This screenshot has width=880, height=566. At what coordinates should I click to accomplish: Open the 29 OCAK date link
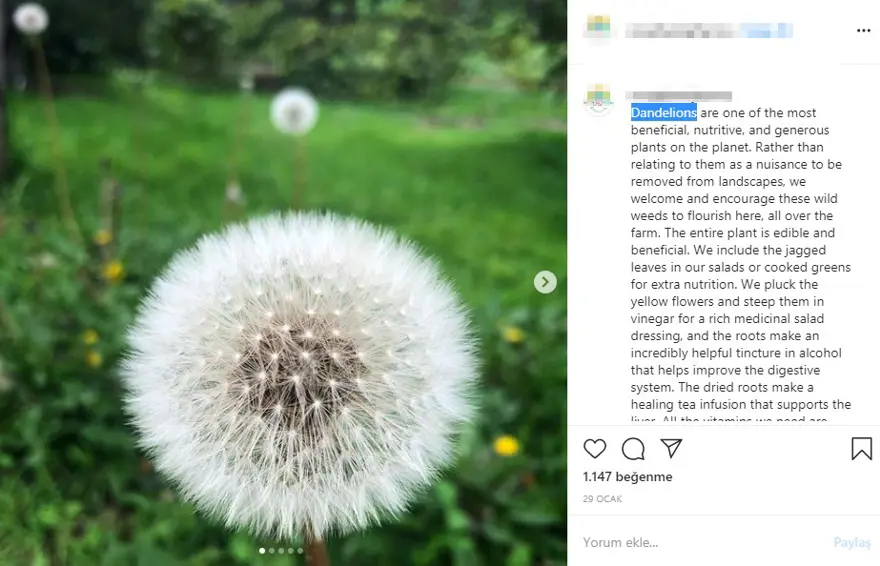pos(602,499)
